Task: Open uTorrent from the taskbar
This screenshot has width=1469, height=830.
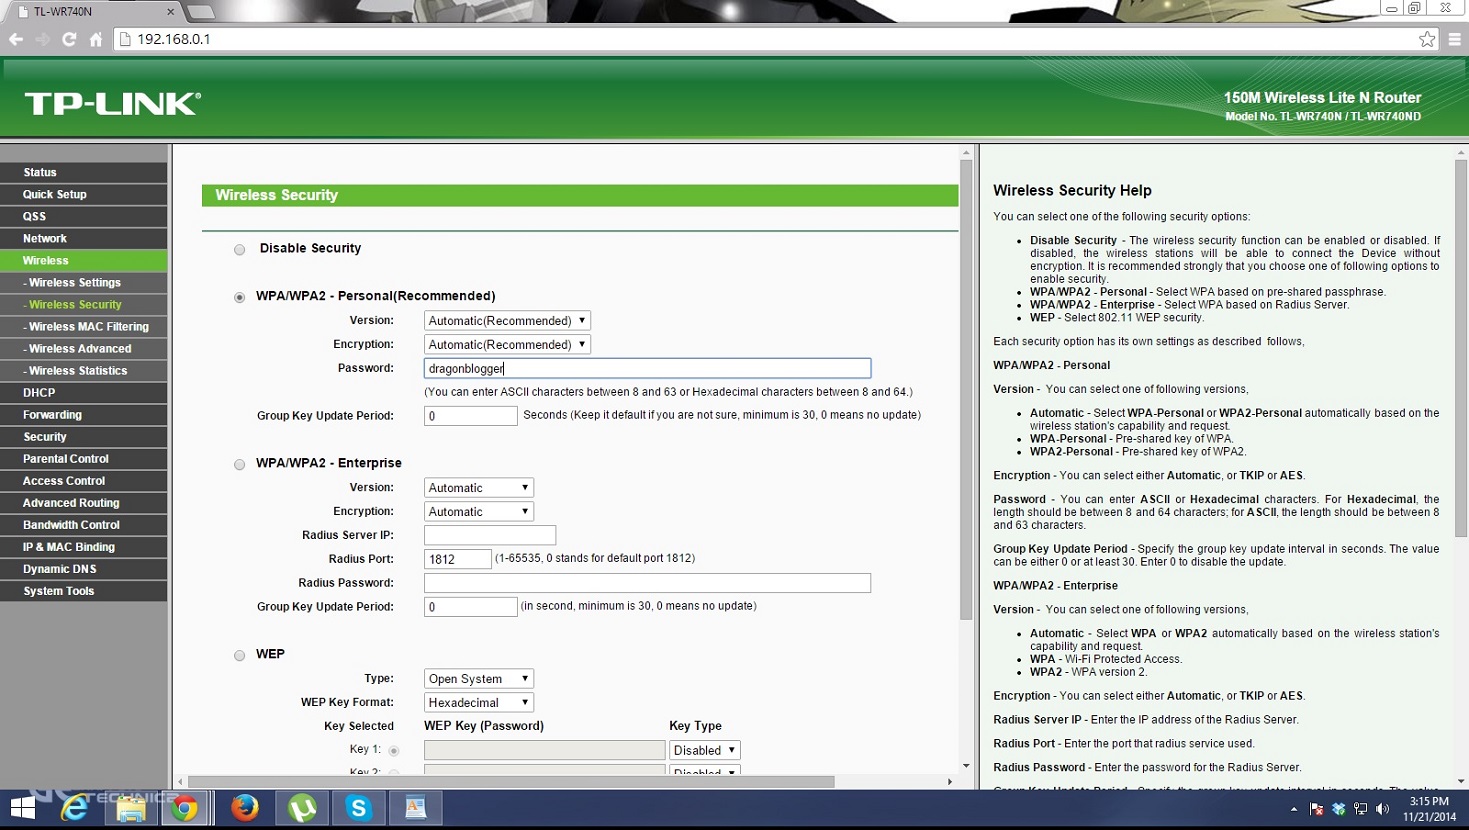Action: (302, 808)
